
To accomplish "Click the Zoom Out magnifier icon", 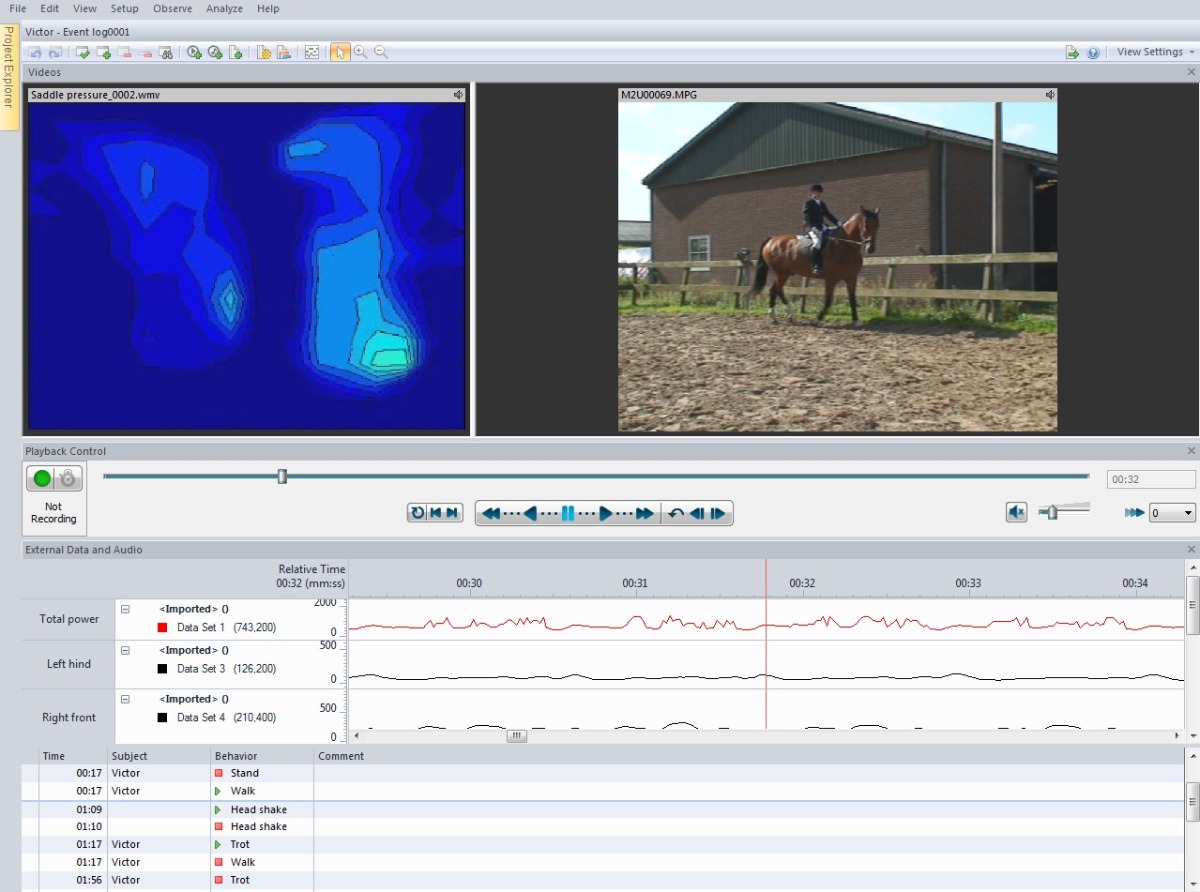I will click(381, 53).
